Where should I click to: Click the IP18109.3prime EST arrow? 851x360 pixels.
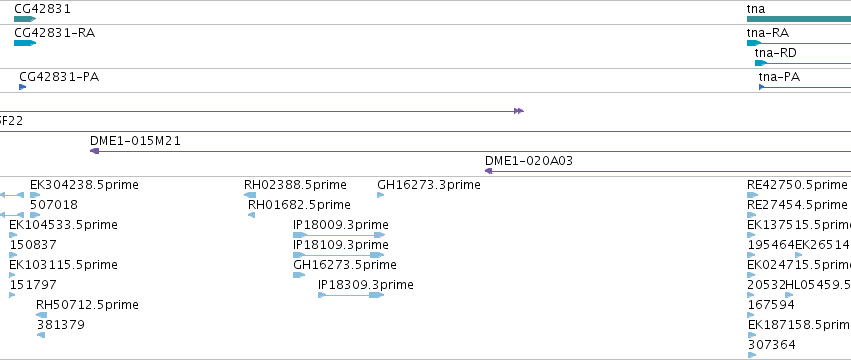[339, 255]
